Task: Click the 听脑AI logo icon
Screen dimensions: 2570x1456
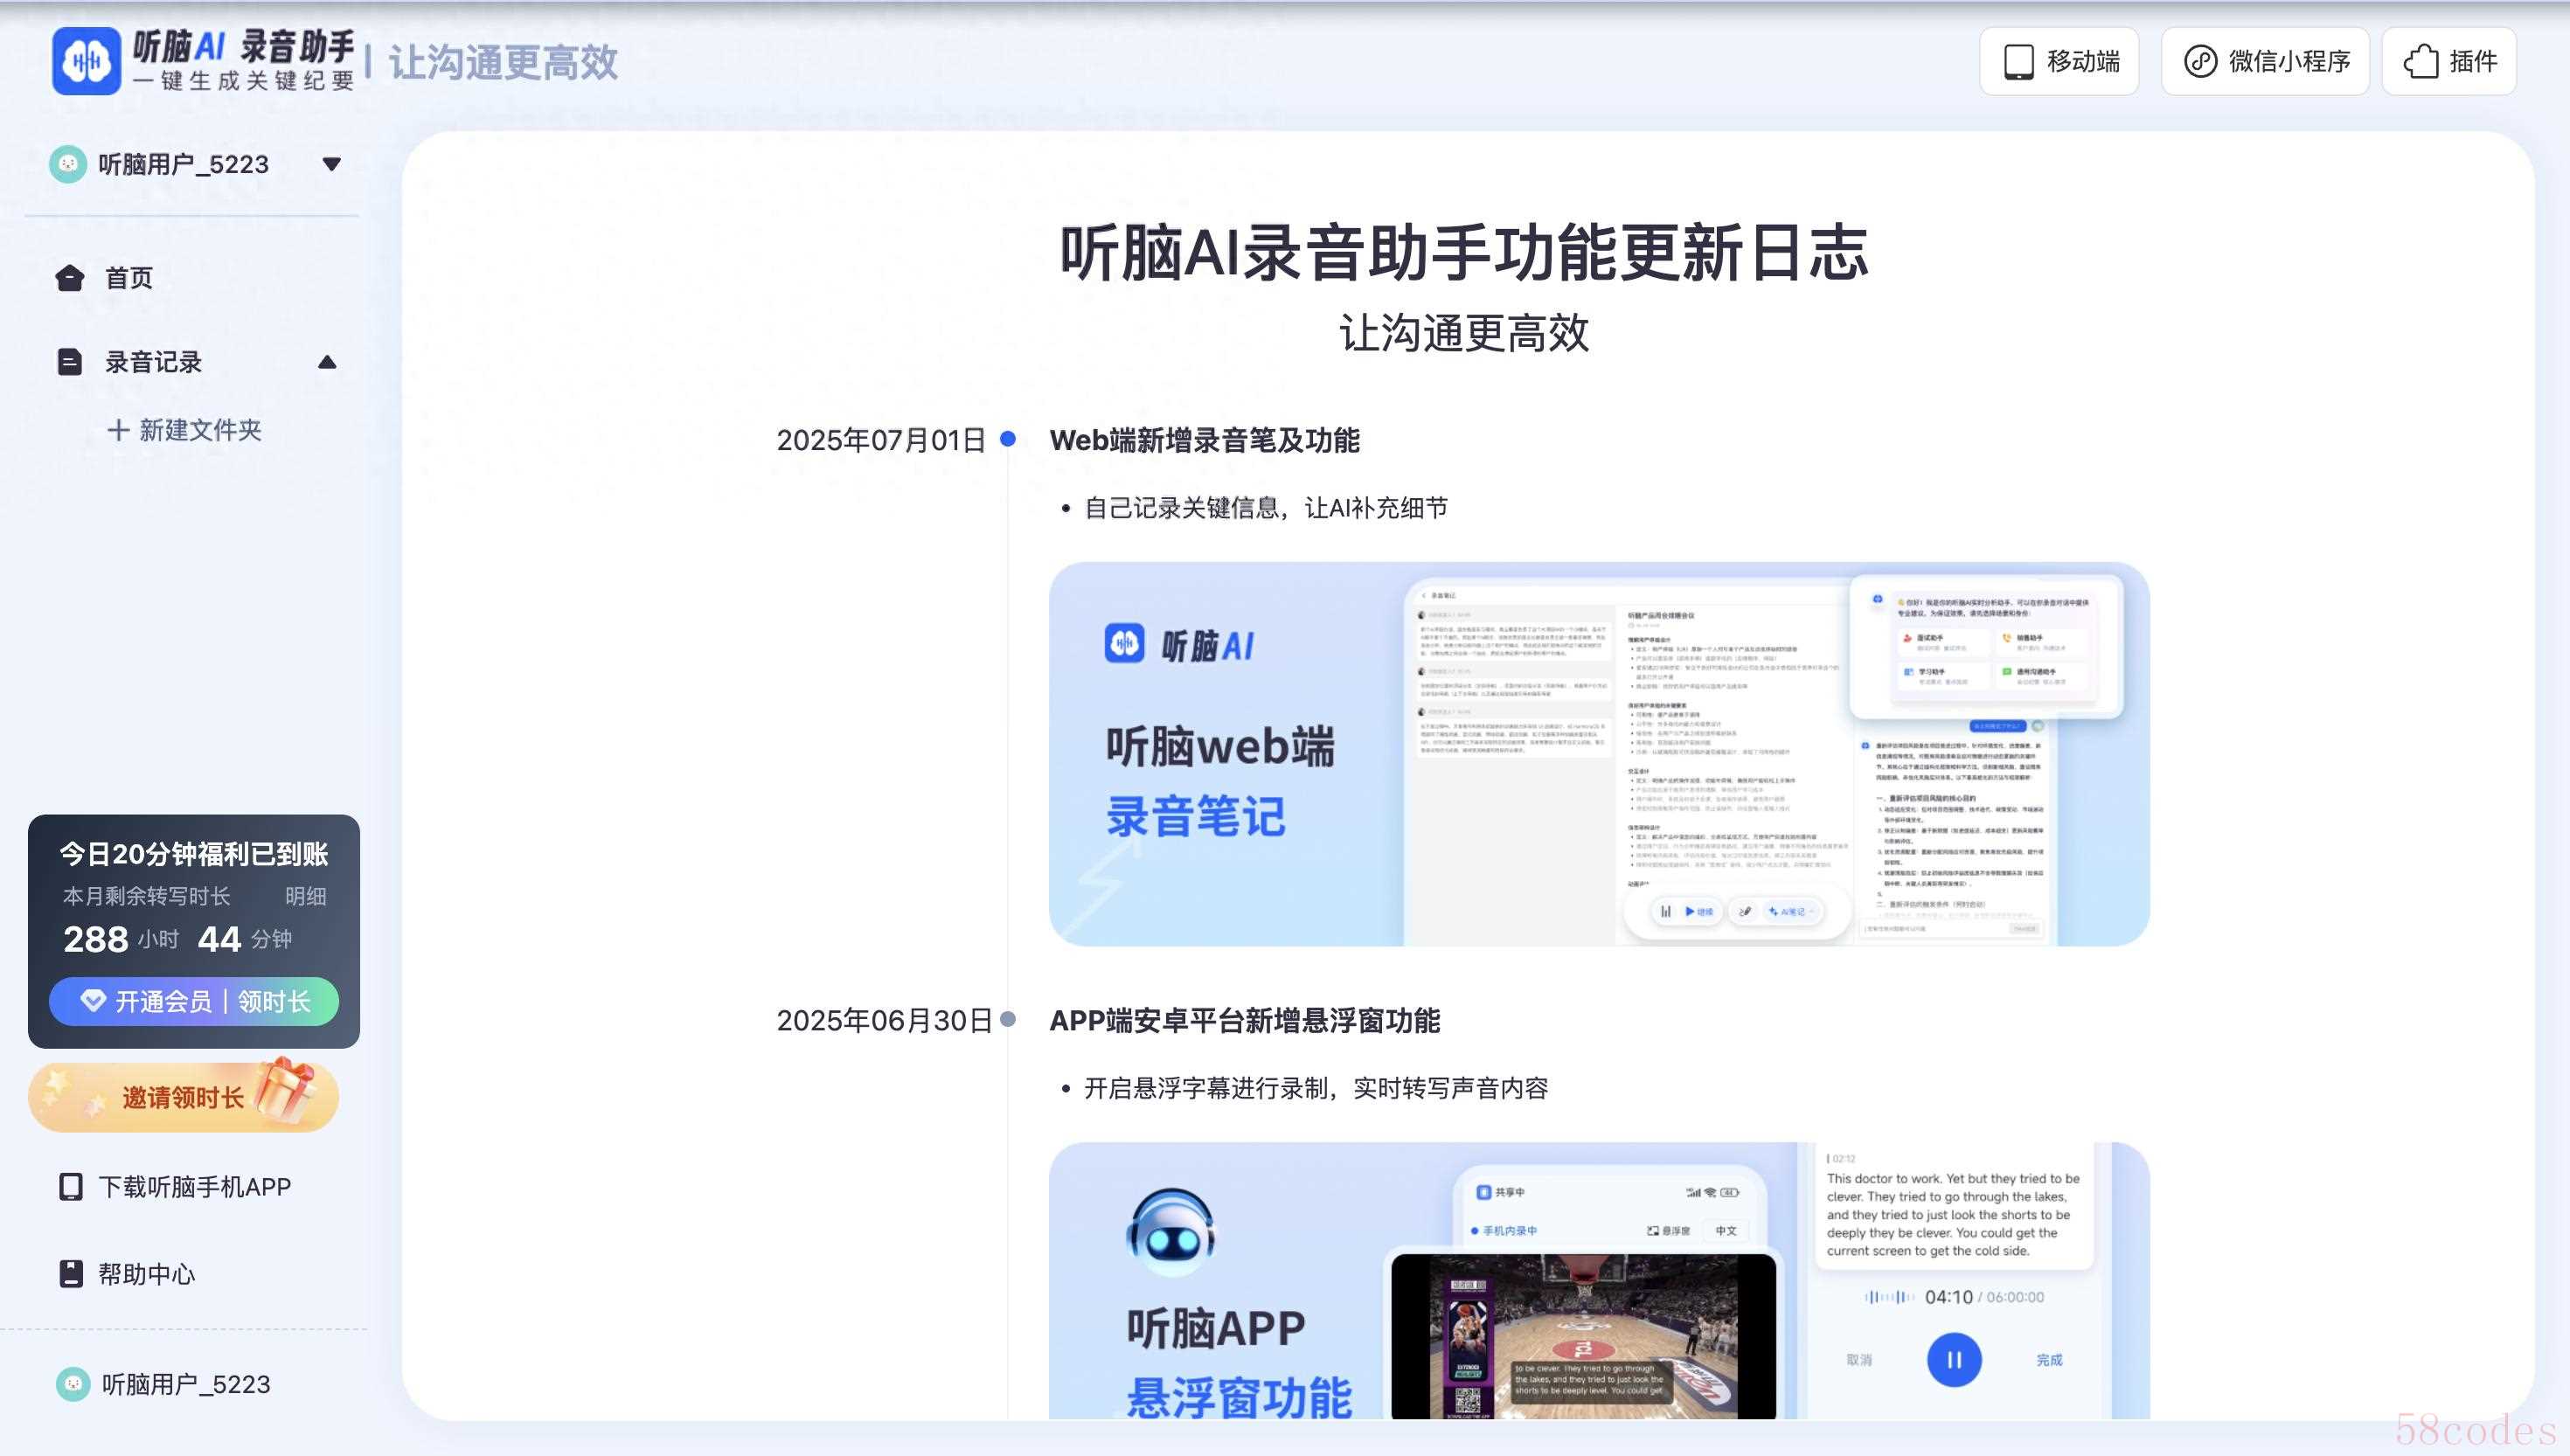Action: (87, 61)
